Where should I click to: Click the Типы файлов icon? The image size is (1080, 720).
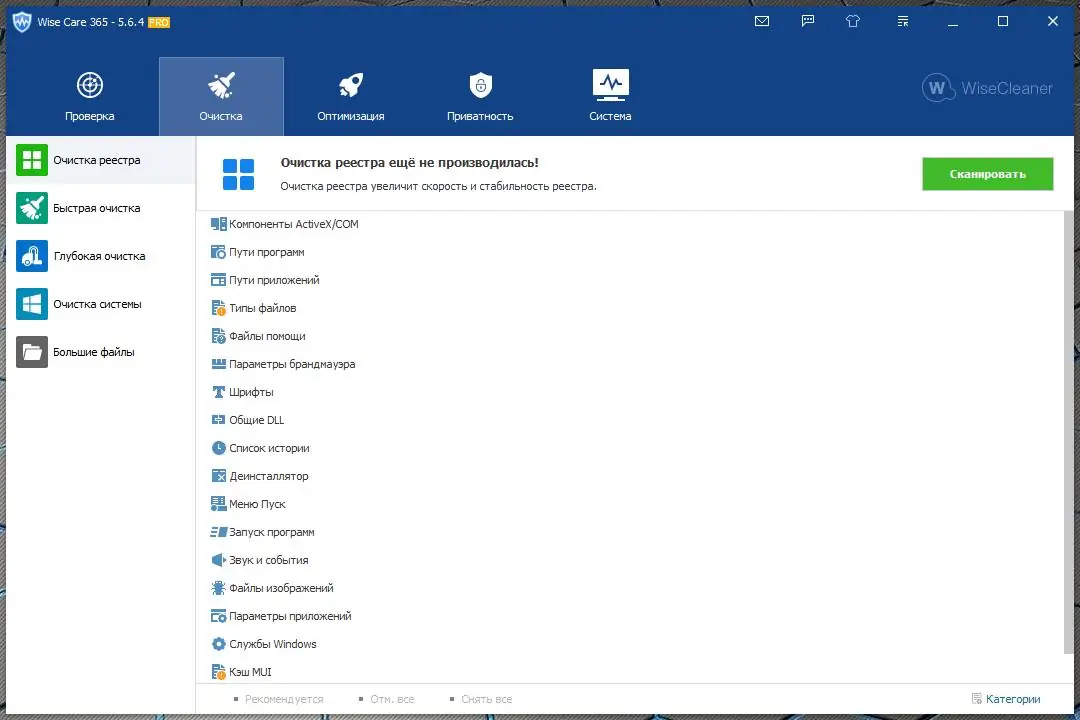(x=218, y=308)
